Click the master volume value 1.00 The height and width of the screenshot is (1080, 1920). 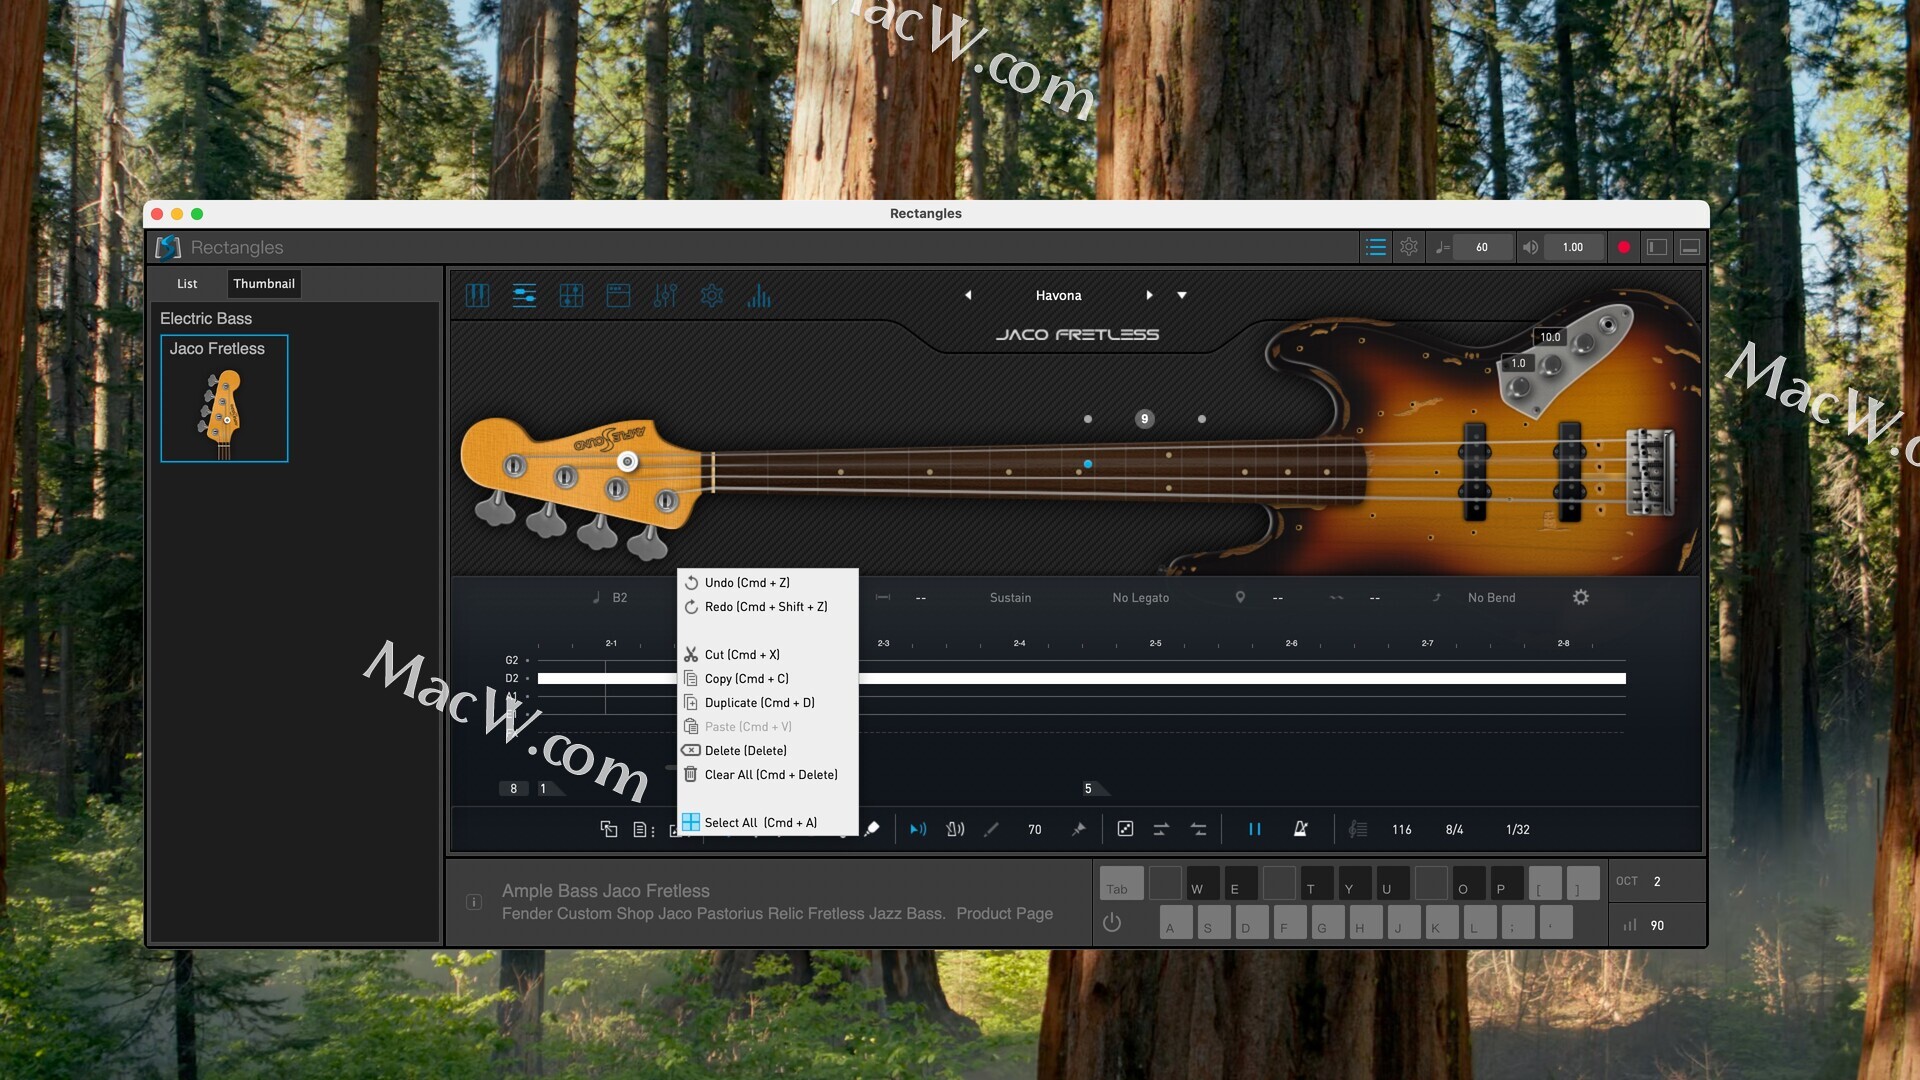point(1573,247)
